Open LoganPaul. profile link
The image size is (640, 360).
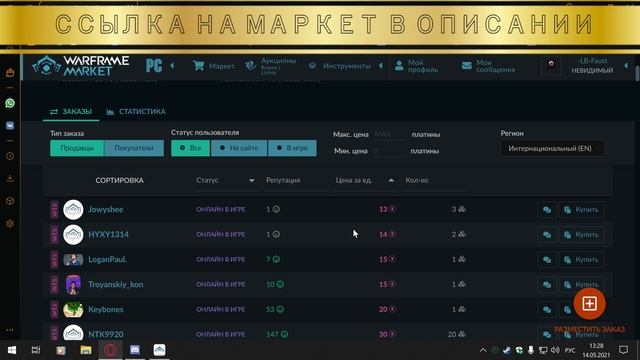(x=107, y=259)
